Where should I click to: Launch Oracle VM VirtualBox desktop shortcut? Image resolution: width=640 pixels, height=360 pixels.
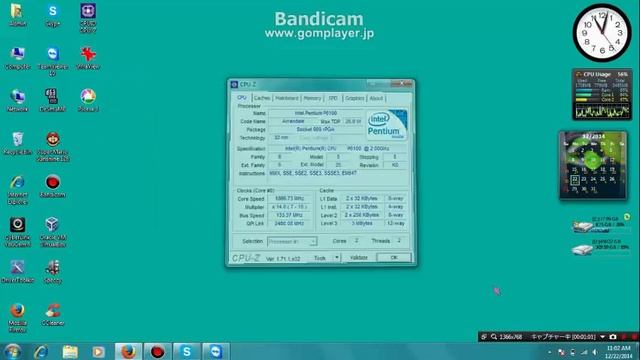tap(53, 232)
